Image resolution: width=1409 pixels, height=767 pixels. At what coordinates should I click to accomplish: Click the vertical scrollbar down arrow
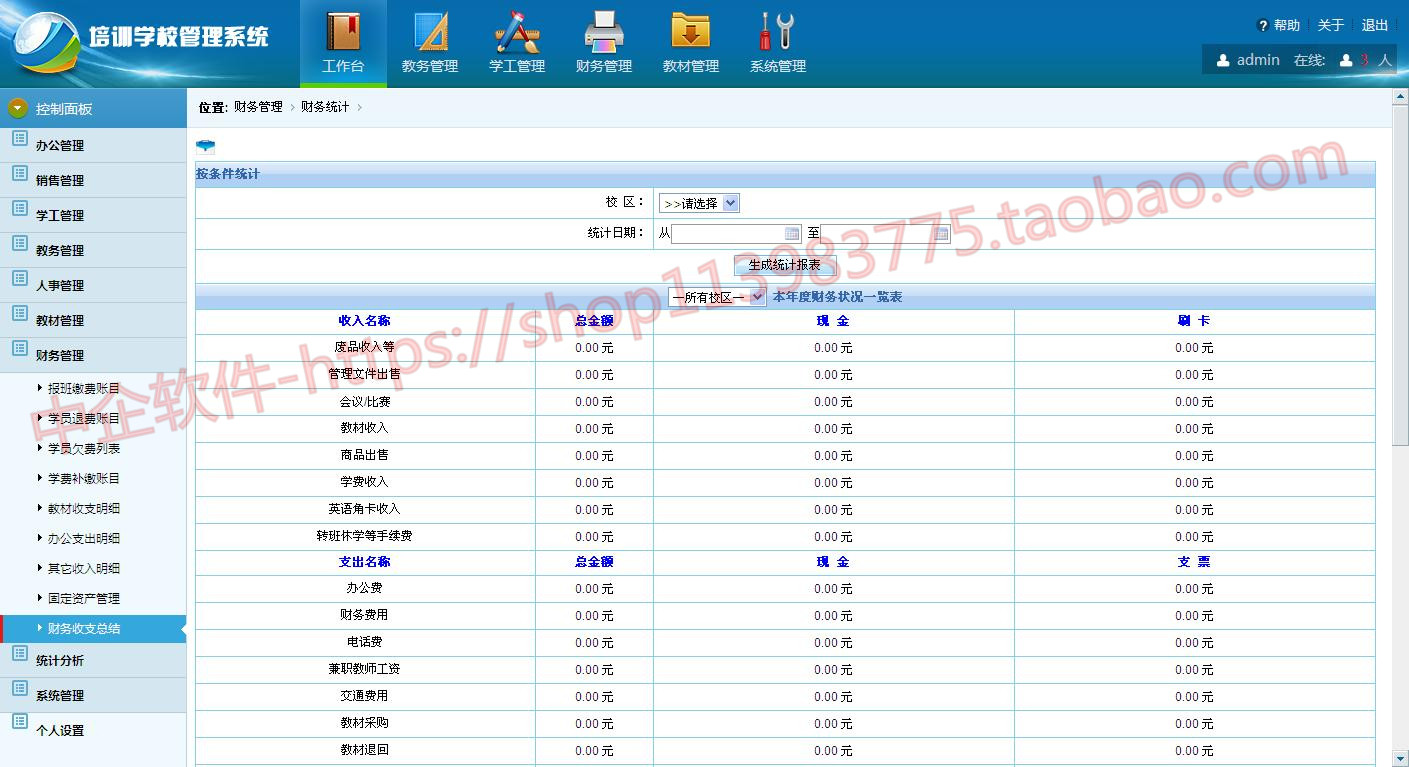click(1400, 759)
